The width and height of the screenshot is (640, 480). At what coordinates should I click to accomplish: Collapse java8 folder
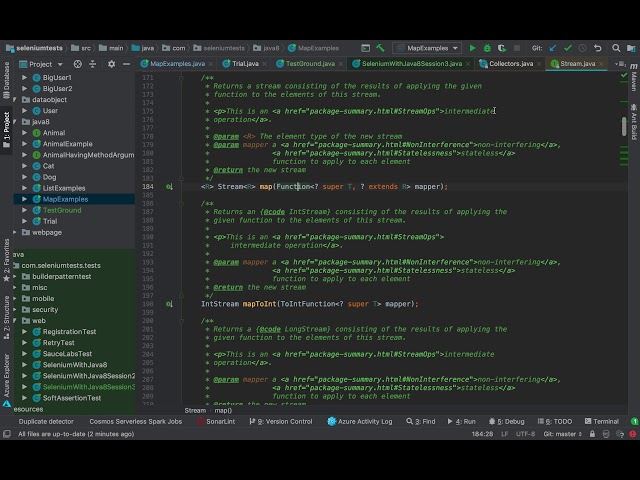pos(15,122)
